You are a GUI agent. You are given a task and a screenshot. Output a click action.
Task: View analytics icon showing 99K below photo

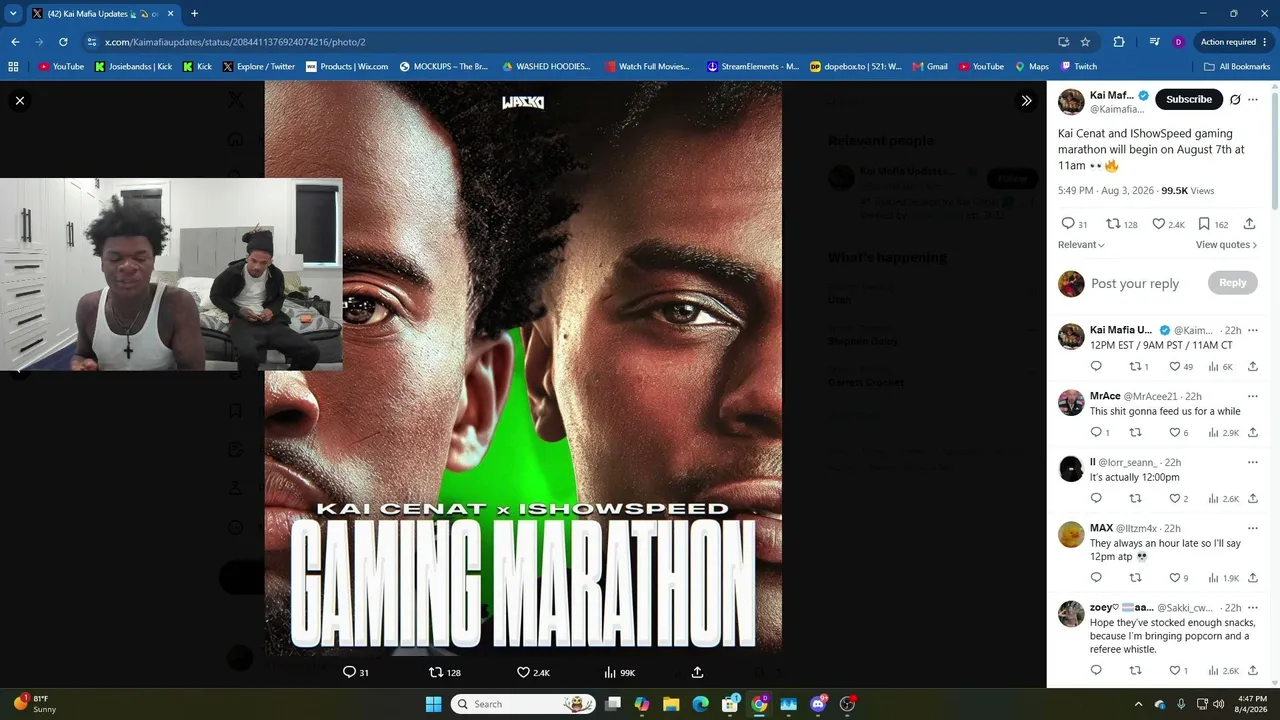click(620, 673)
